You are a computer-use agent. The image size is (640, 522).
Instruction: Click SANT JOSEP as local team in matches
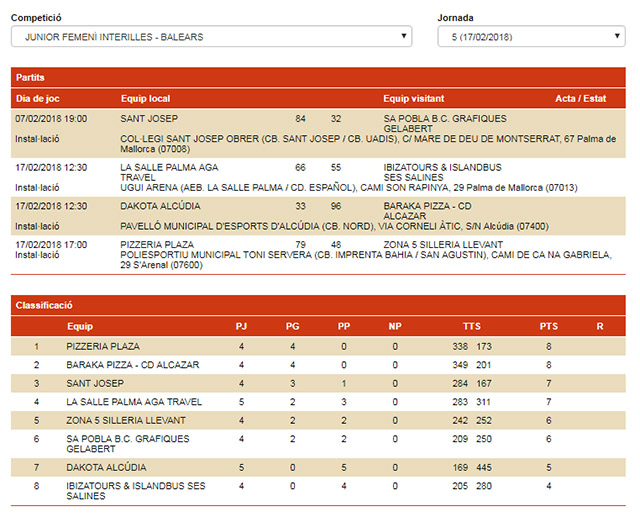148,118
